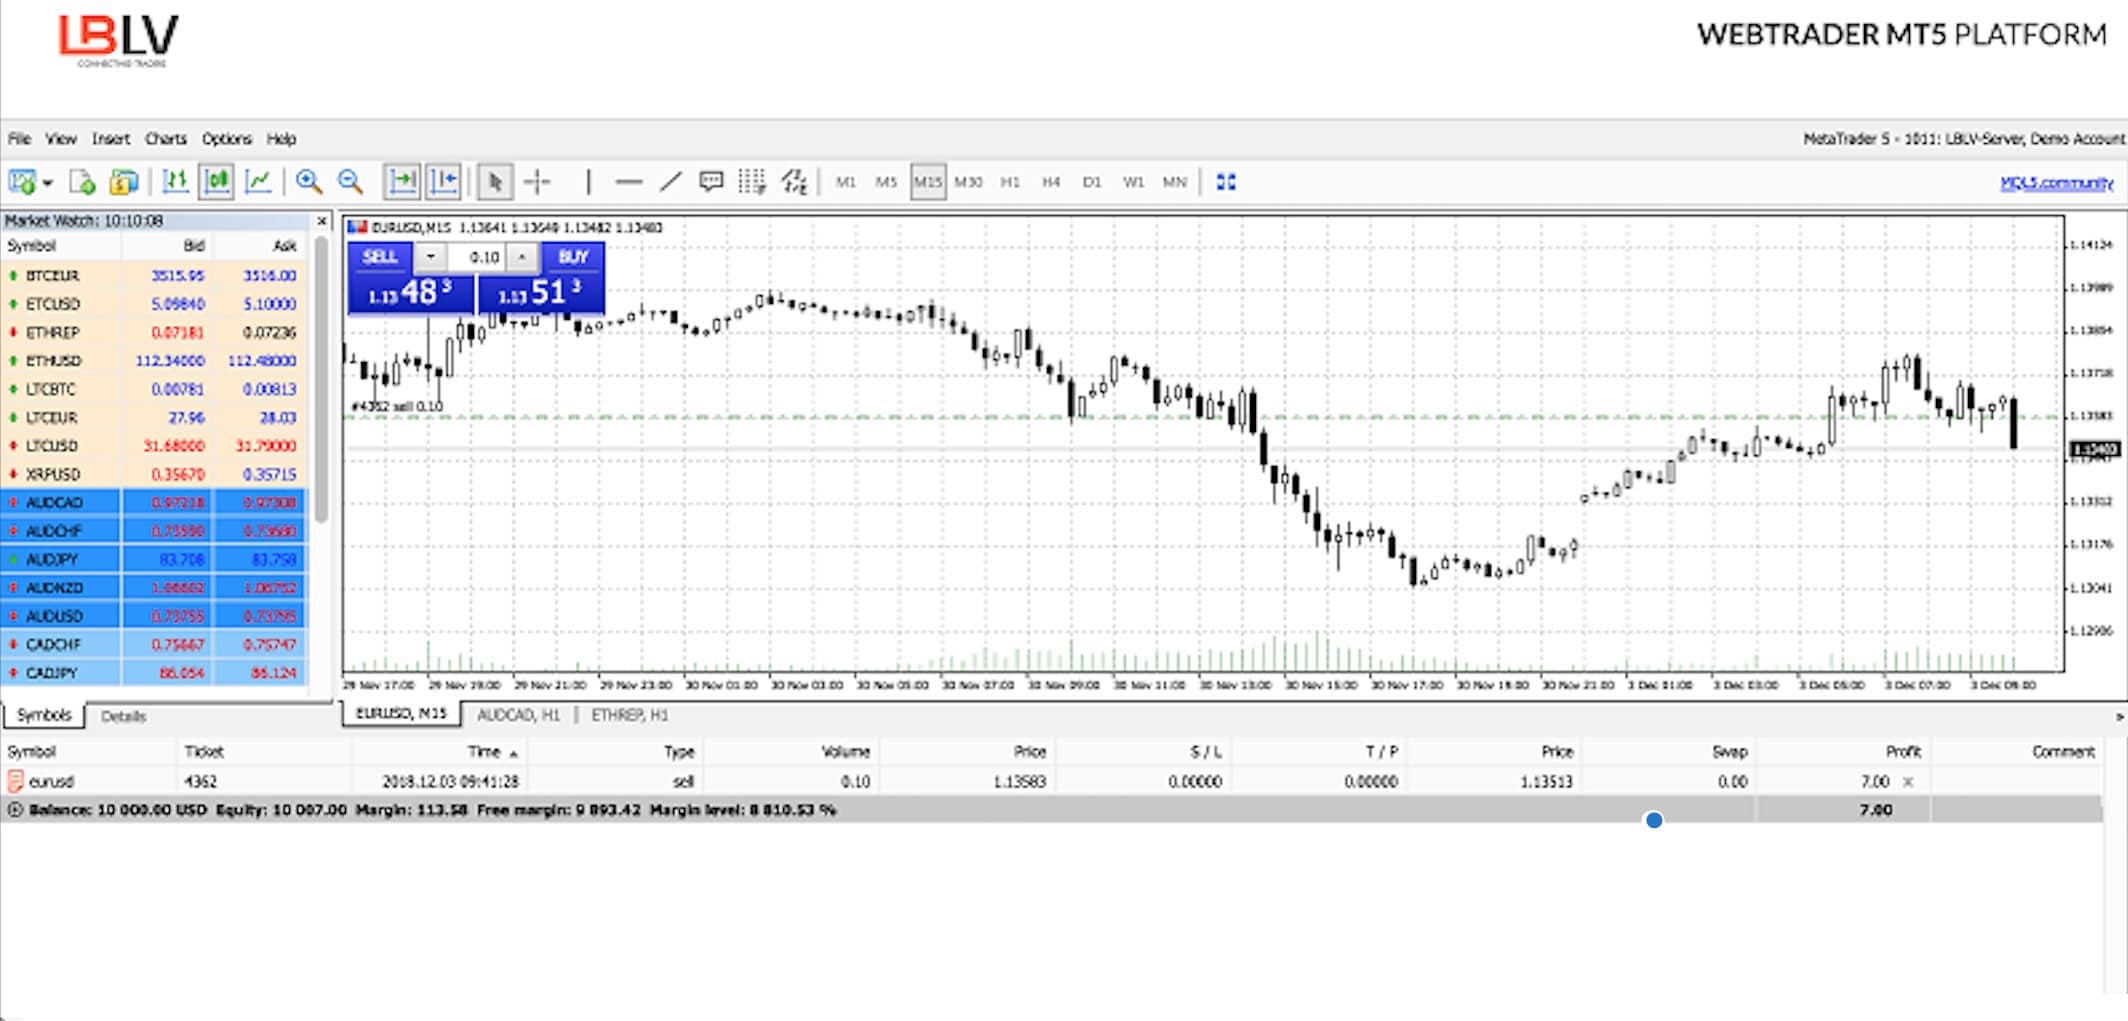Open the MQL5.community link

point(2056,183)
